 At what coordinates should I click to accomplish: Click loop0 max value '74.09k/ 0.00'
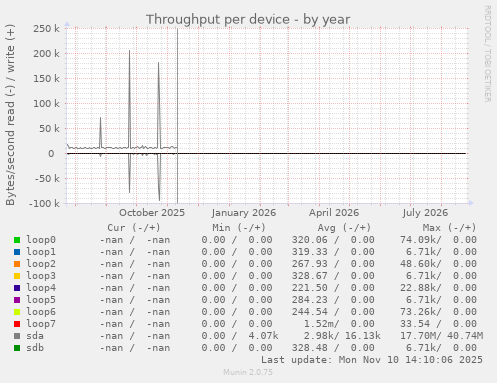coord(438,240)
